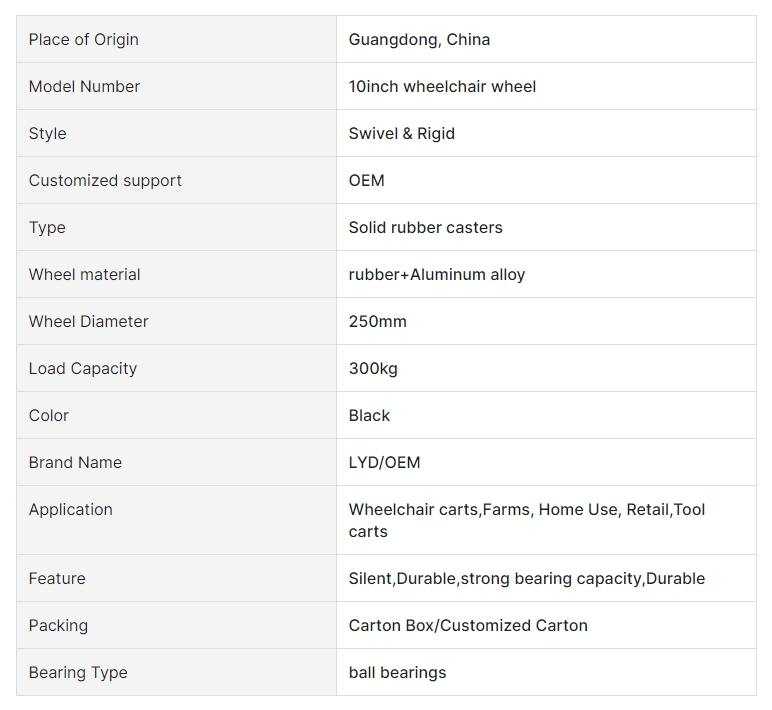Select the ball bearings value
This screenshot has width=772, height=710.
pyautogui.click(x=397, y=673)
